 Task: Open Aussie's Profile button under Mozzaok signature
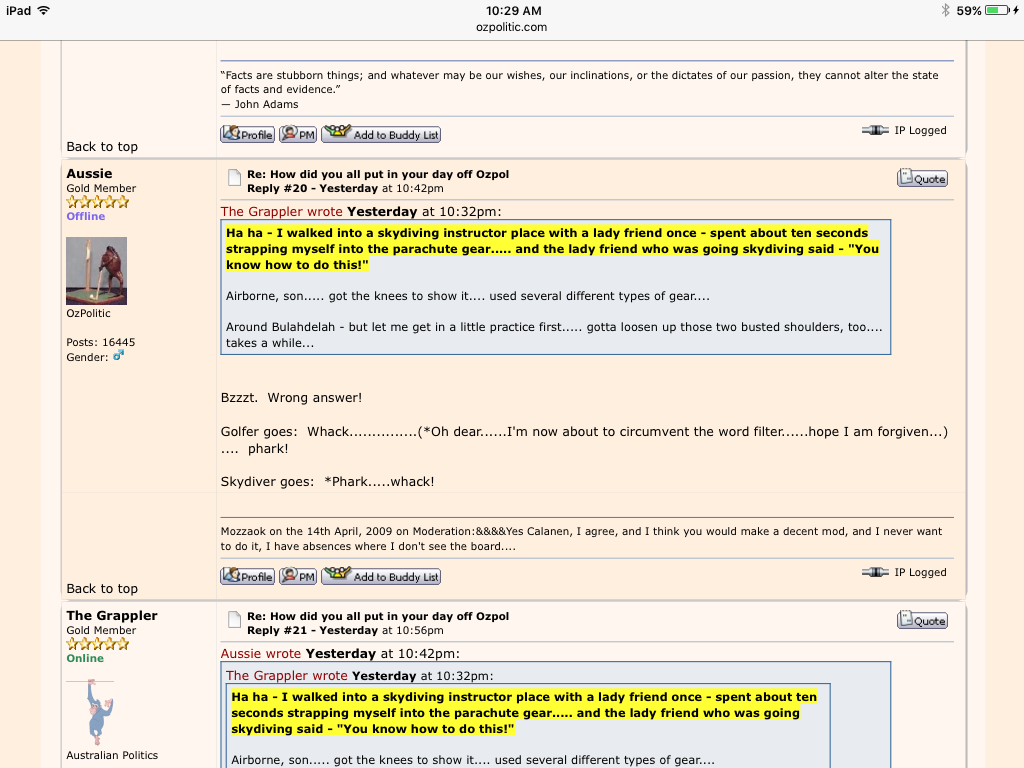click(x=247, y=577)
